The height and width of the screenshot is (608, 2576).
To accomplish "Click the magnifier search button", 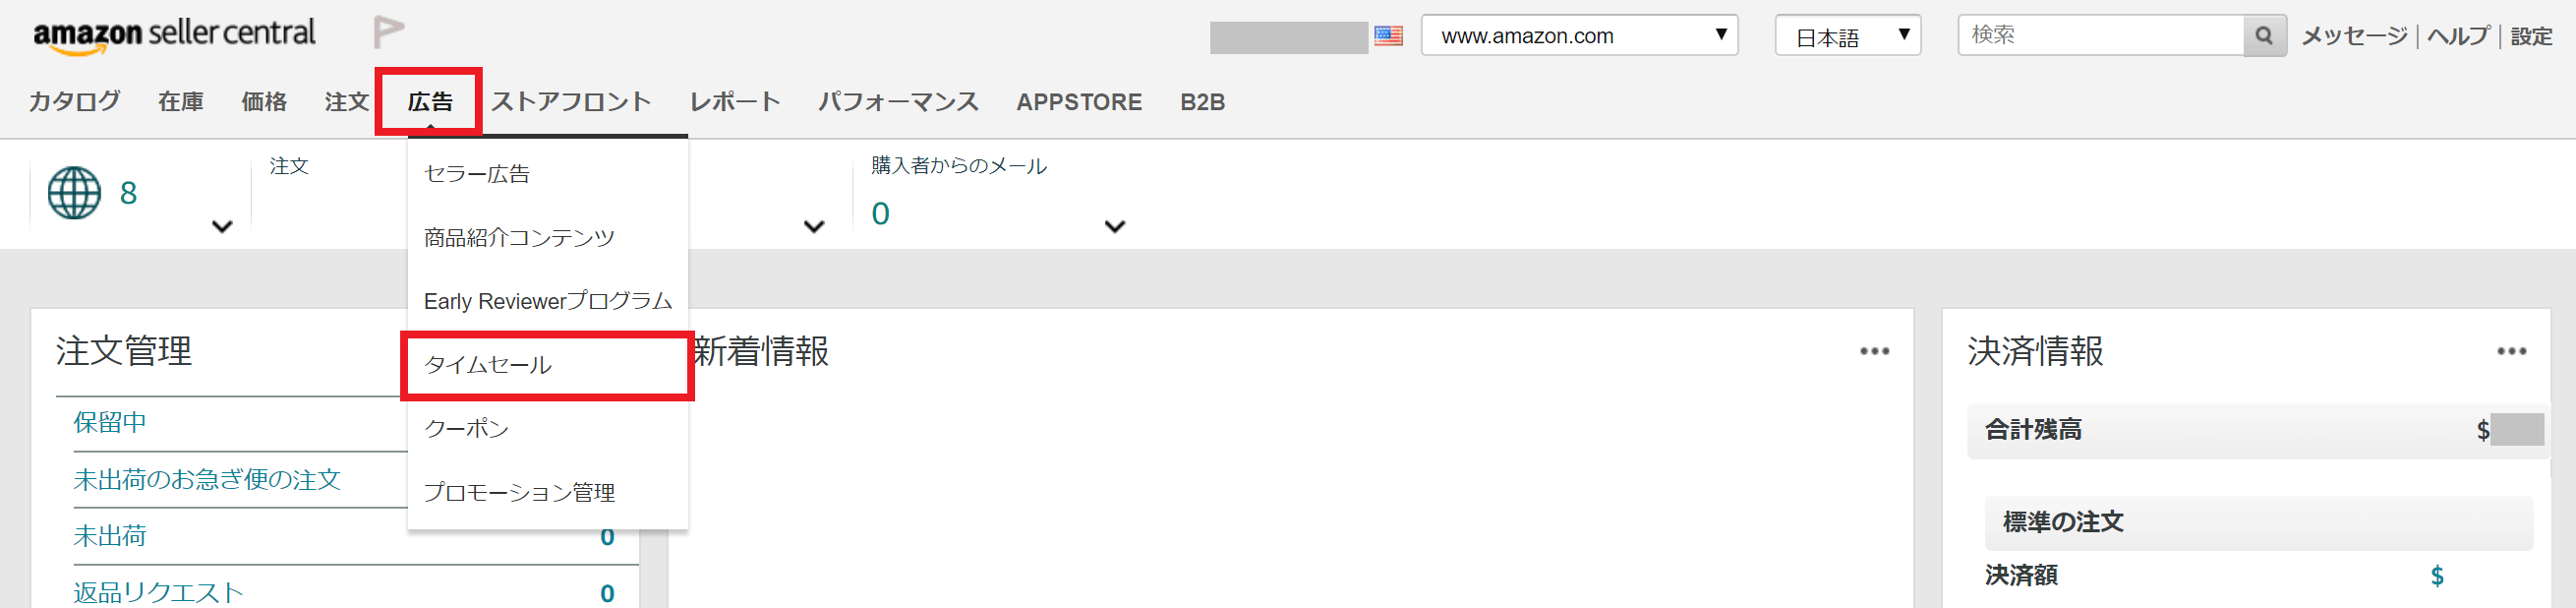I will click(2264, 36).
